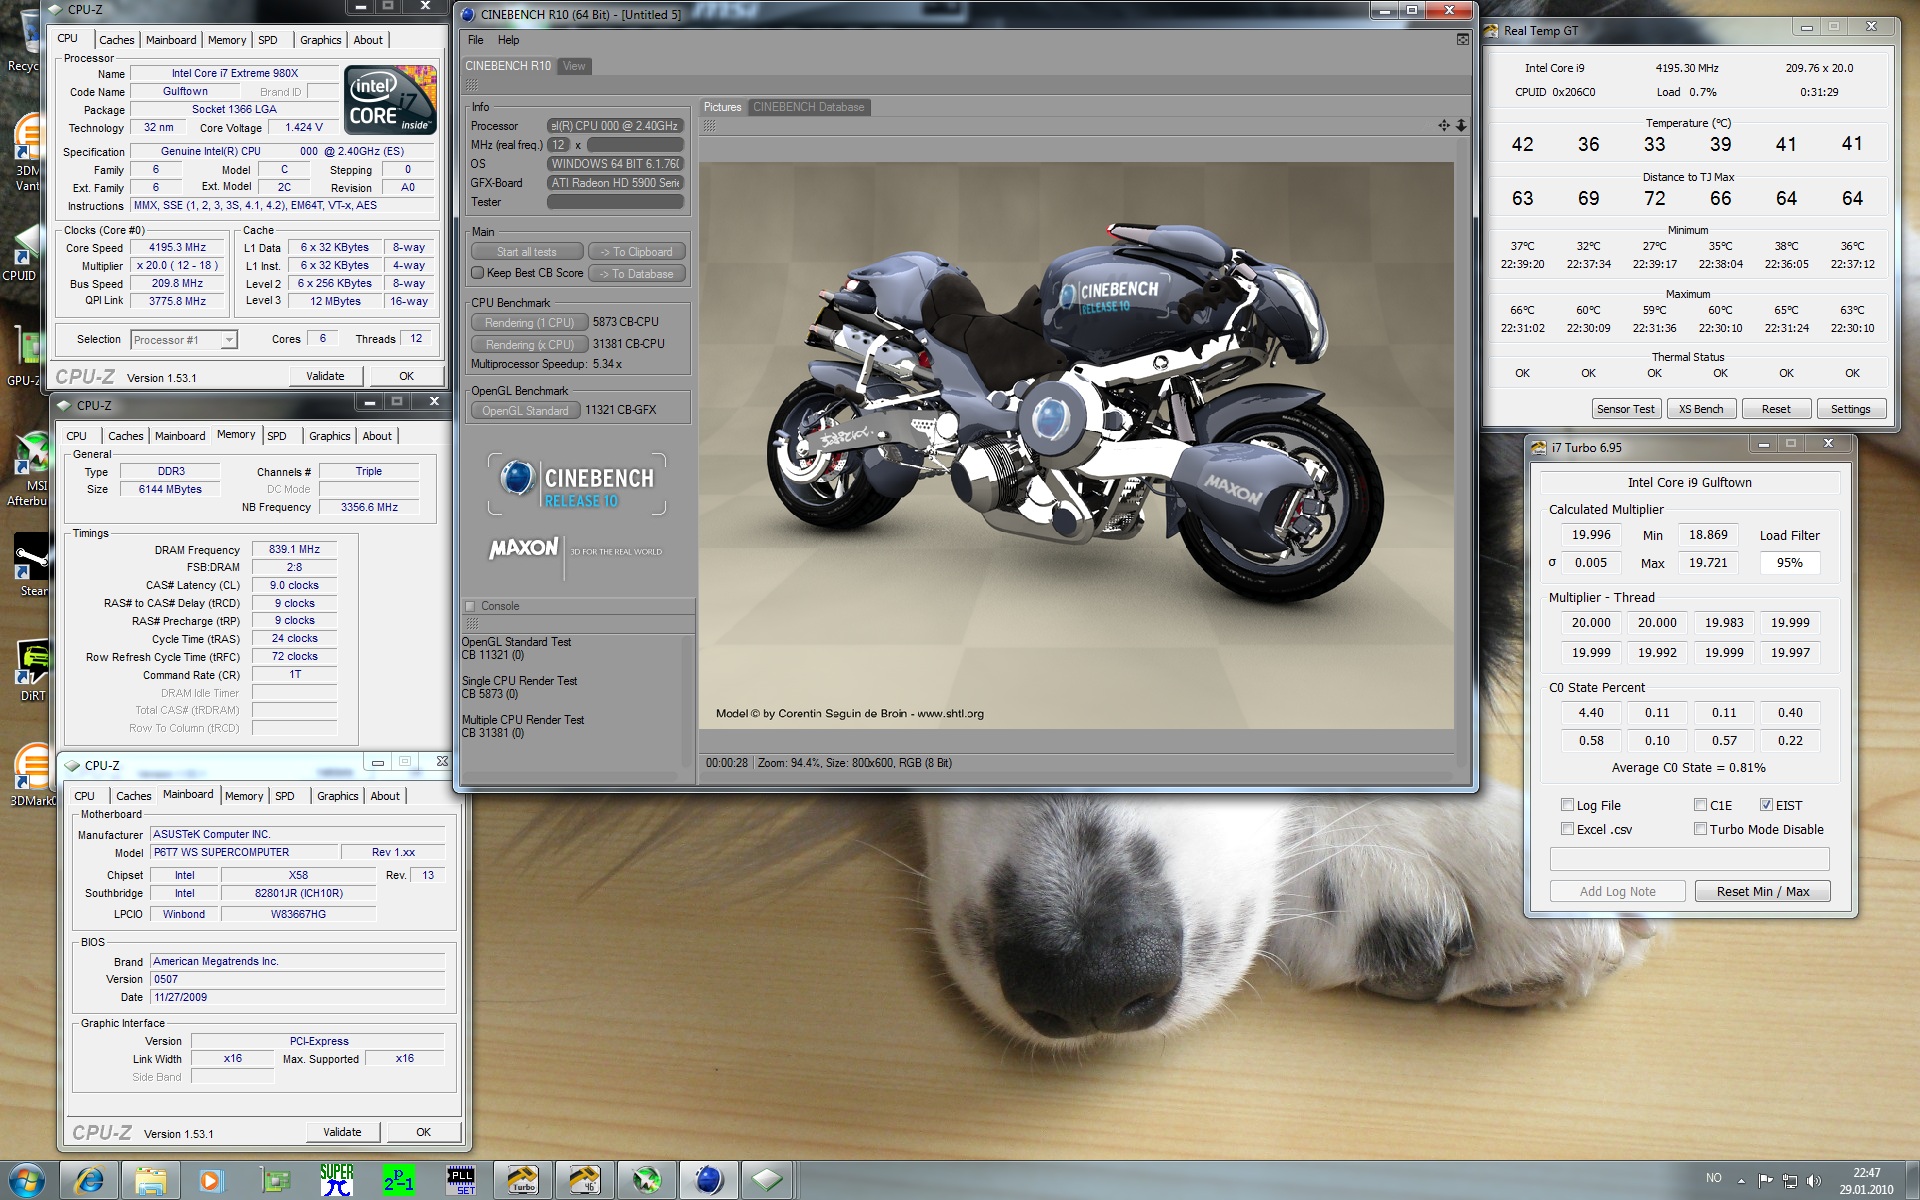This screenshot has width=1920, height=1200.
Task: Click OK in bottom CPU-Z Mainboard window
Action: pyautogui.click(x=423, y=1132)
